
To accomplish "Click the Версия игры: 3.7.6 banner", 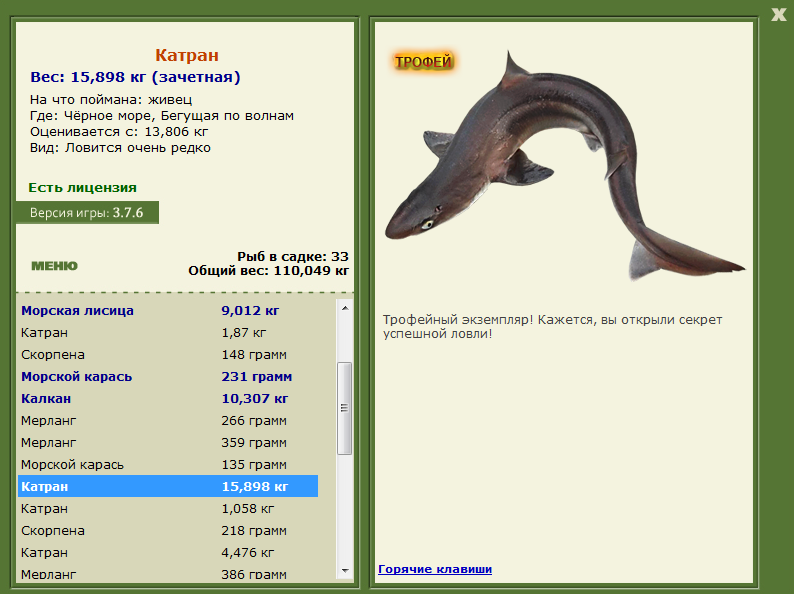I will coord(87,213).
